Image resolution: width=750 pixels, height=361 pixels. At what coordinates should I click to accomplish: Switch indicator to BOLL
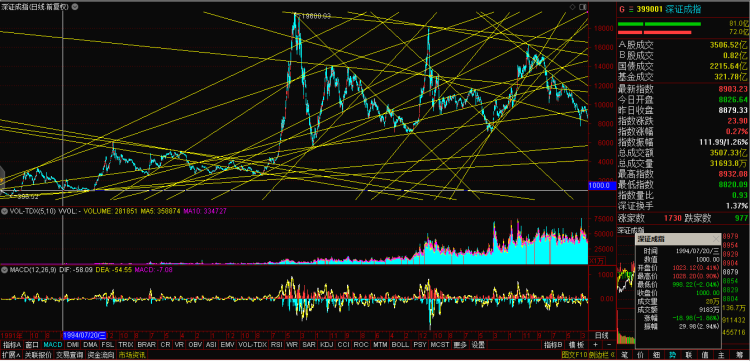[400, 345]
